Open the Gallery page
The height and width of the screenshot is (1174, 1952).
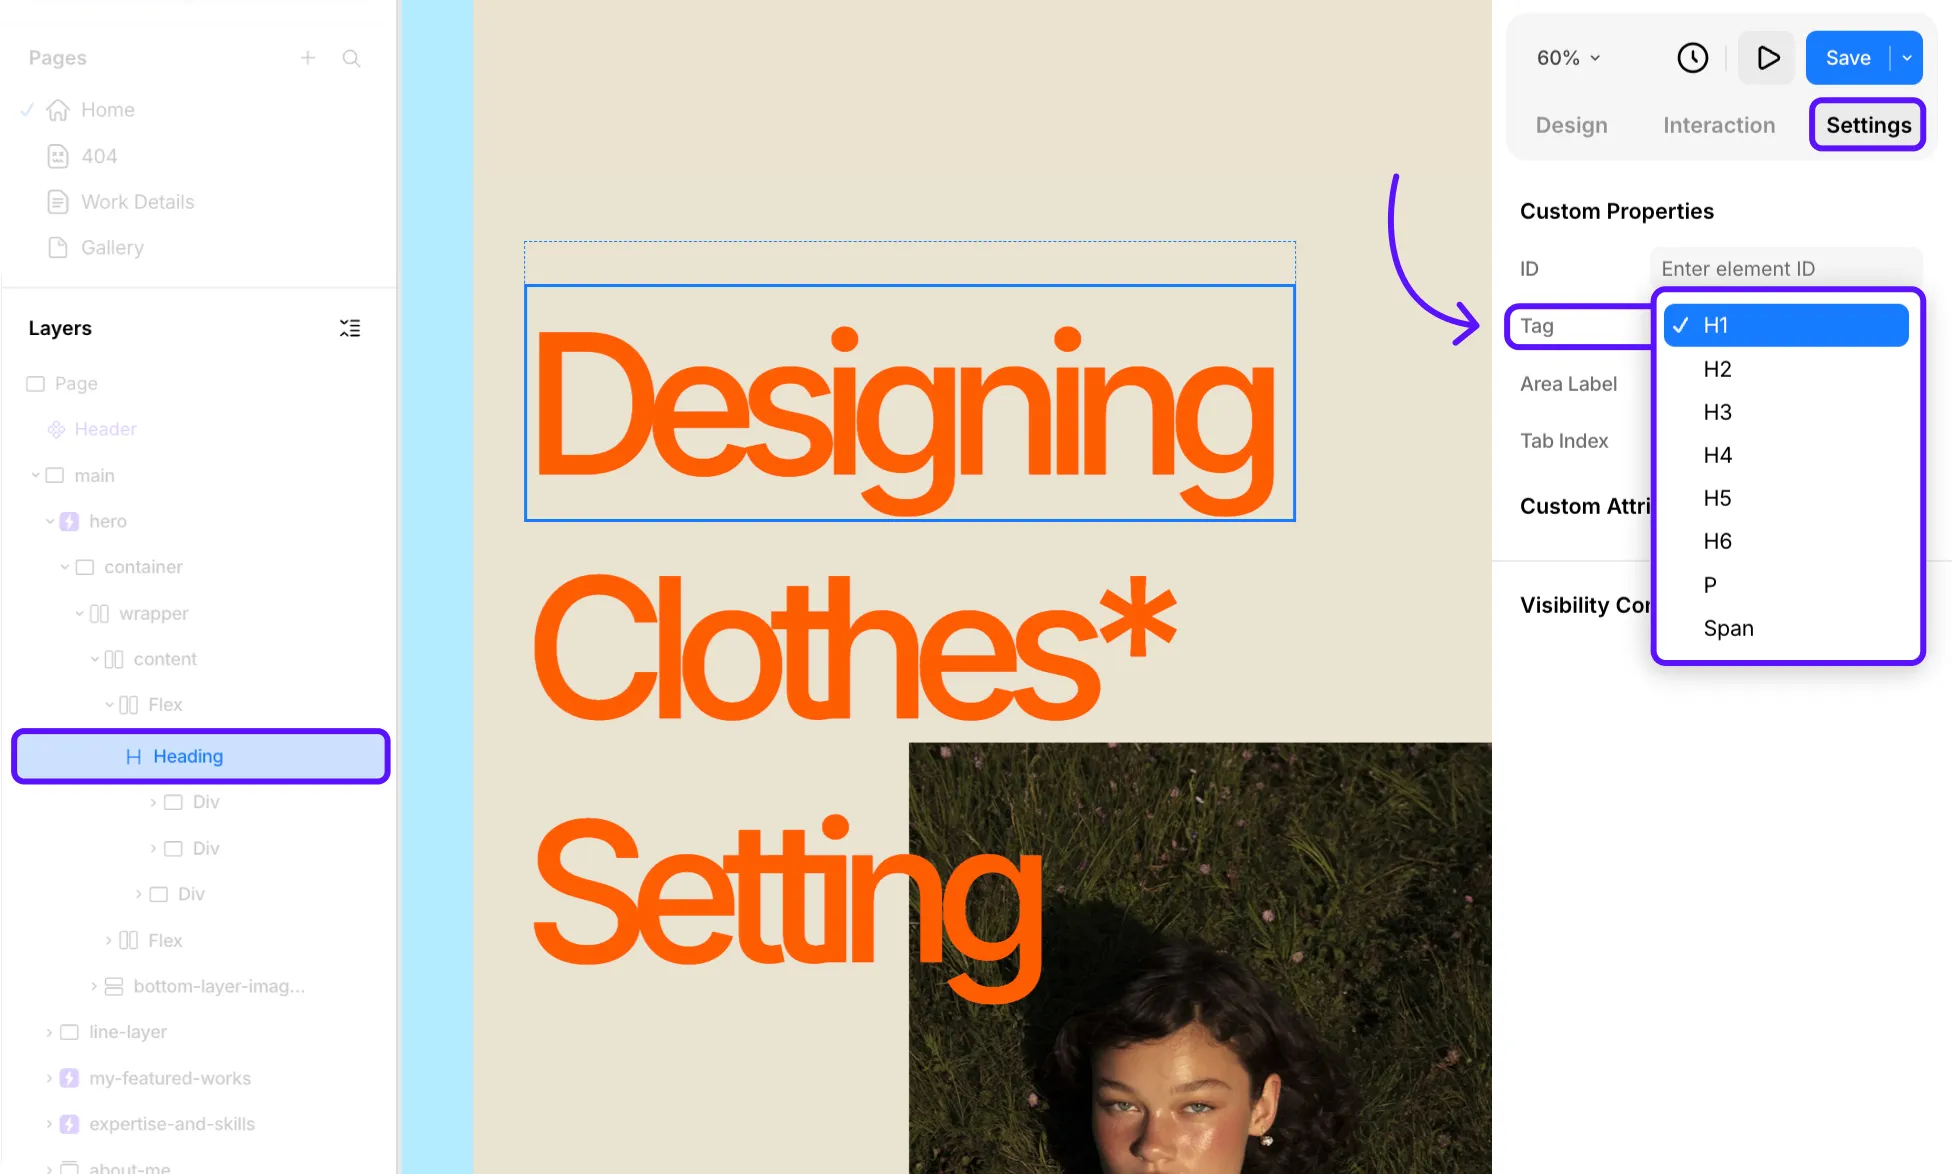coord(112,247)
